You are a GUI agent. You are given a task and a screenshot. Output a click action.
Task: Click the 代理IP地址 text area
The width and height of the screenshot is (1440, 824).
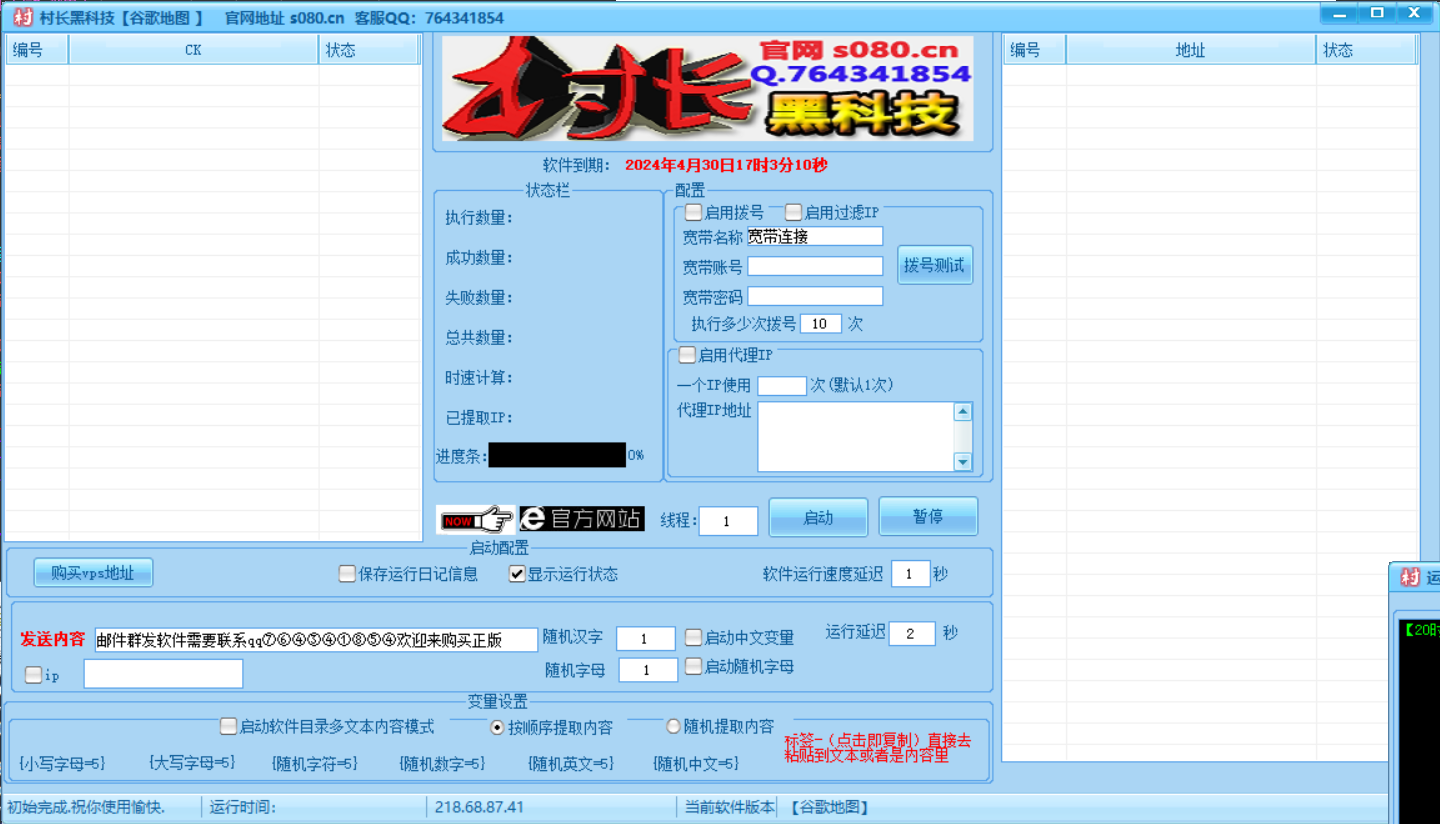click(x=856, y=436)
